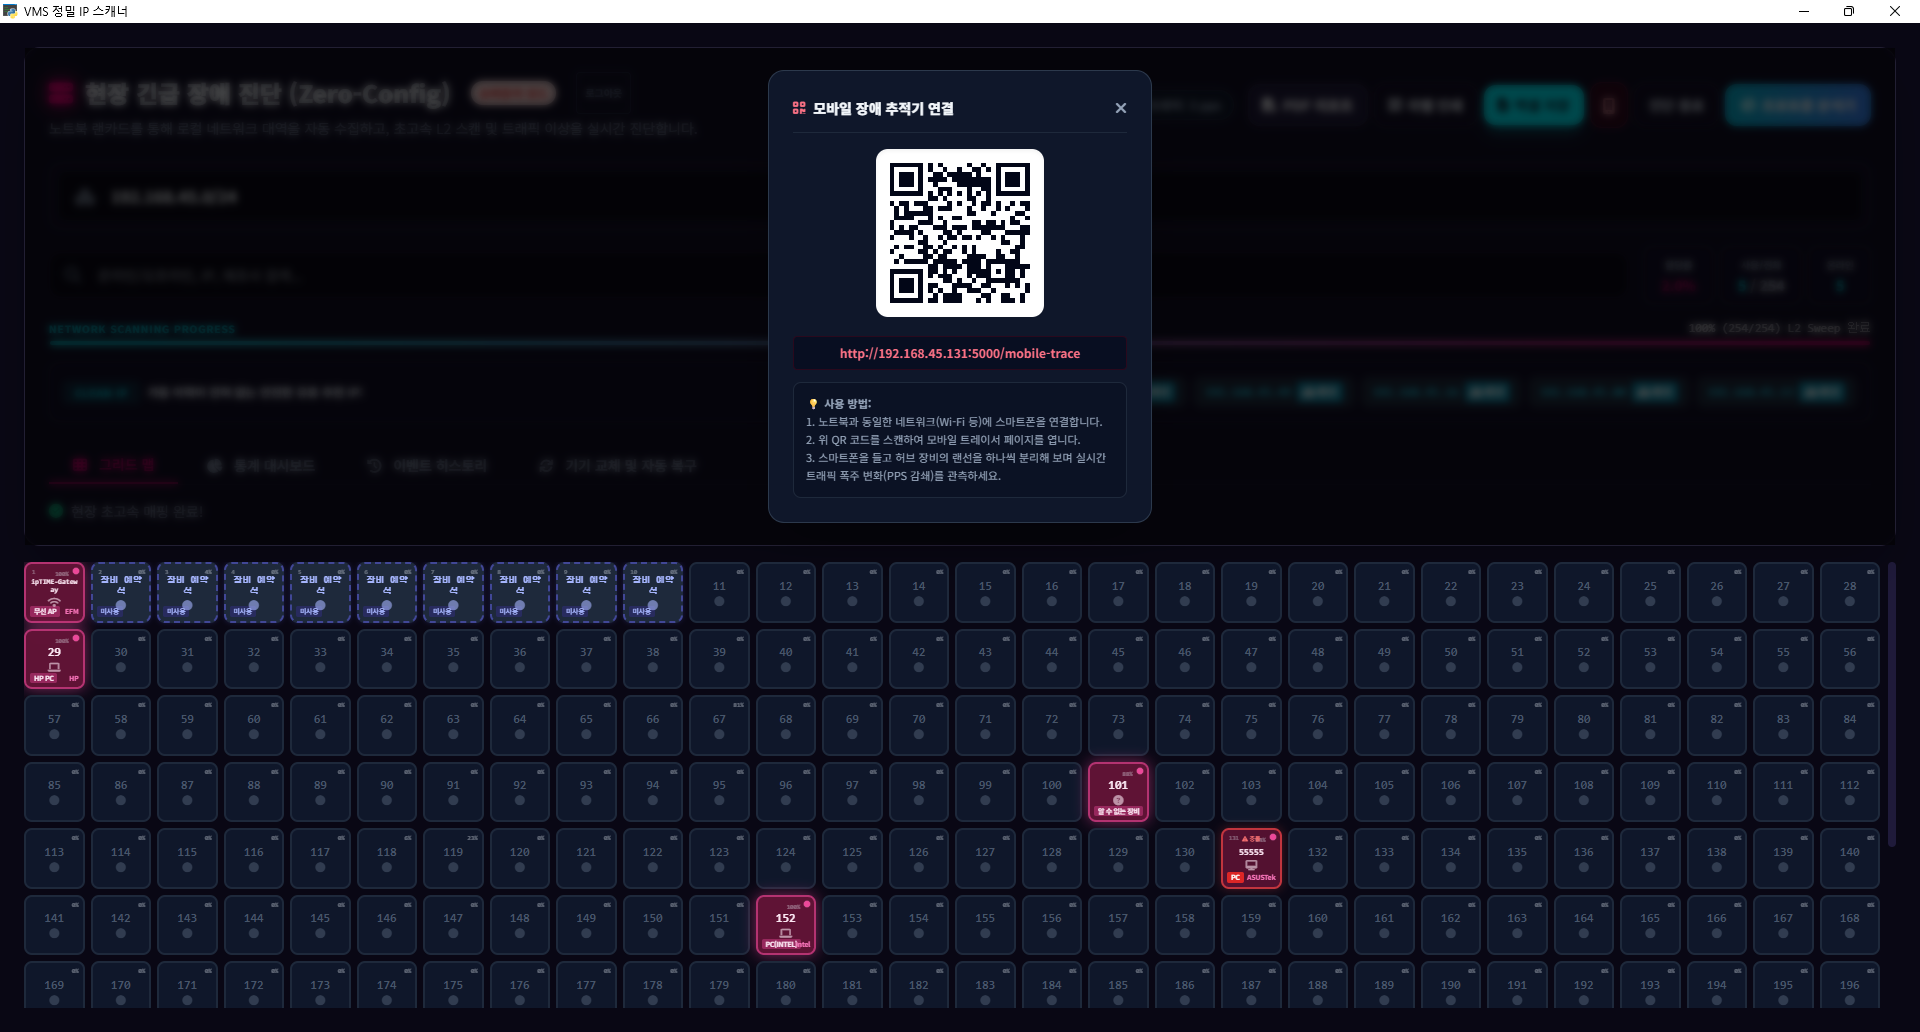Select IP cell 57
This screenshot has width=1920, height=1032.
coord(54,726)
